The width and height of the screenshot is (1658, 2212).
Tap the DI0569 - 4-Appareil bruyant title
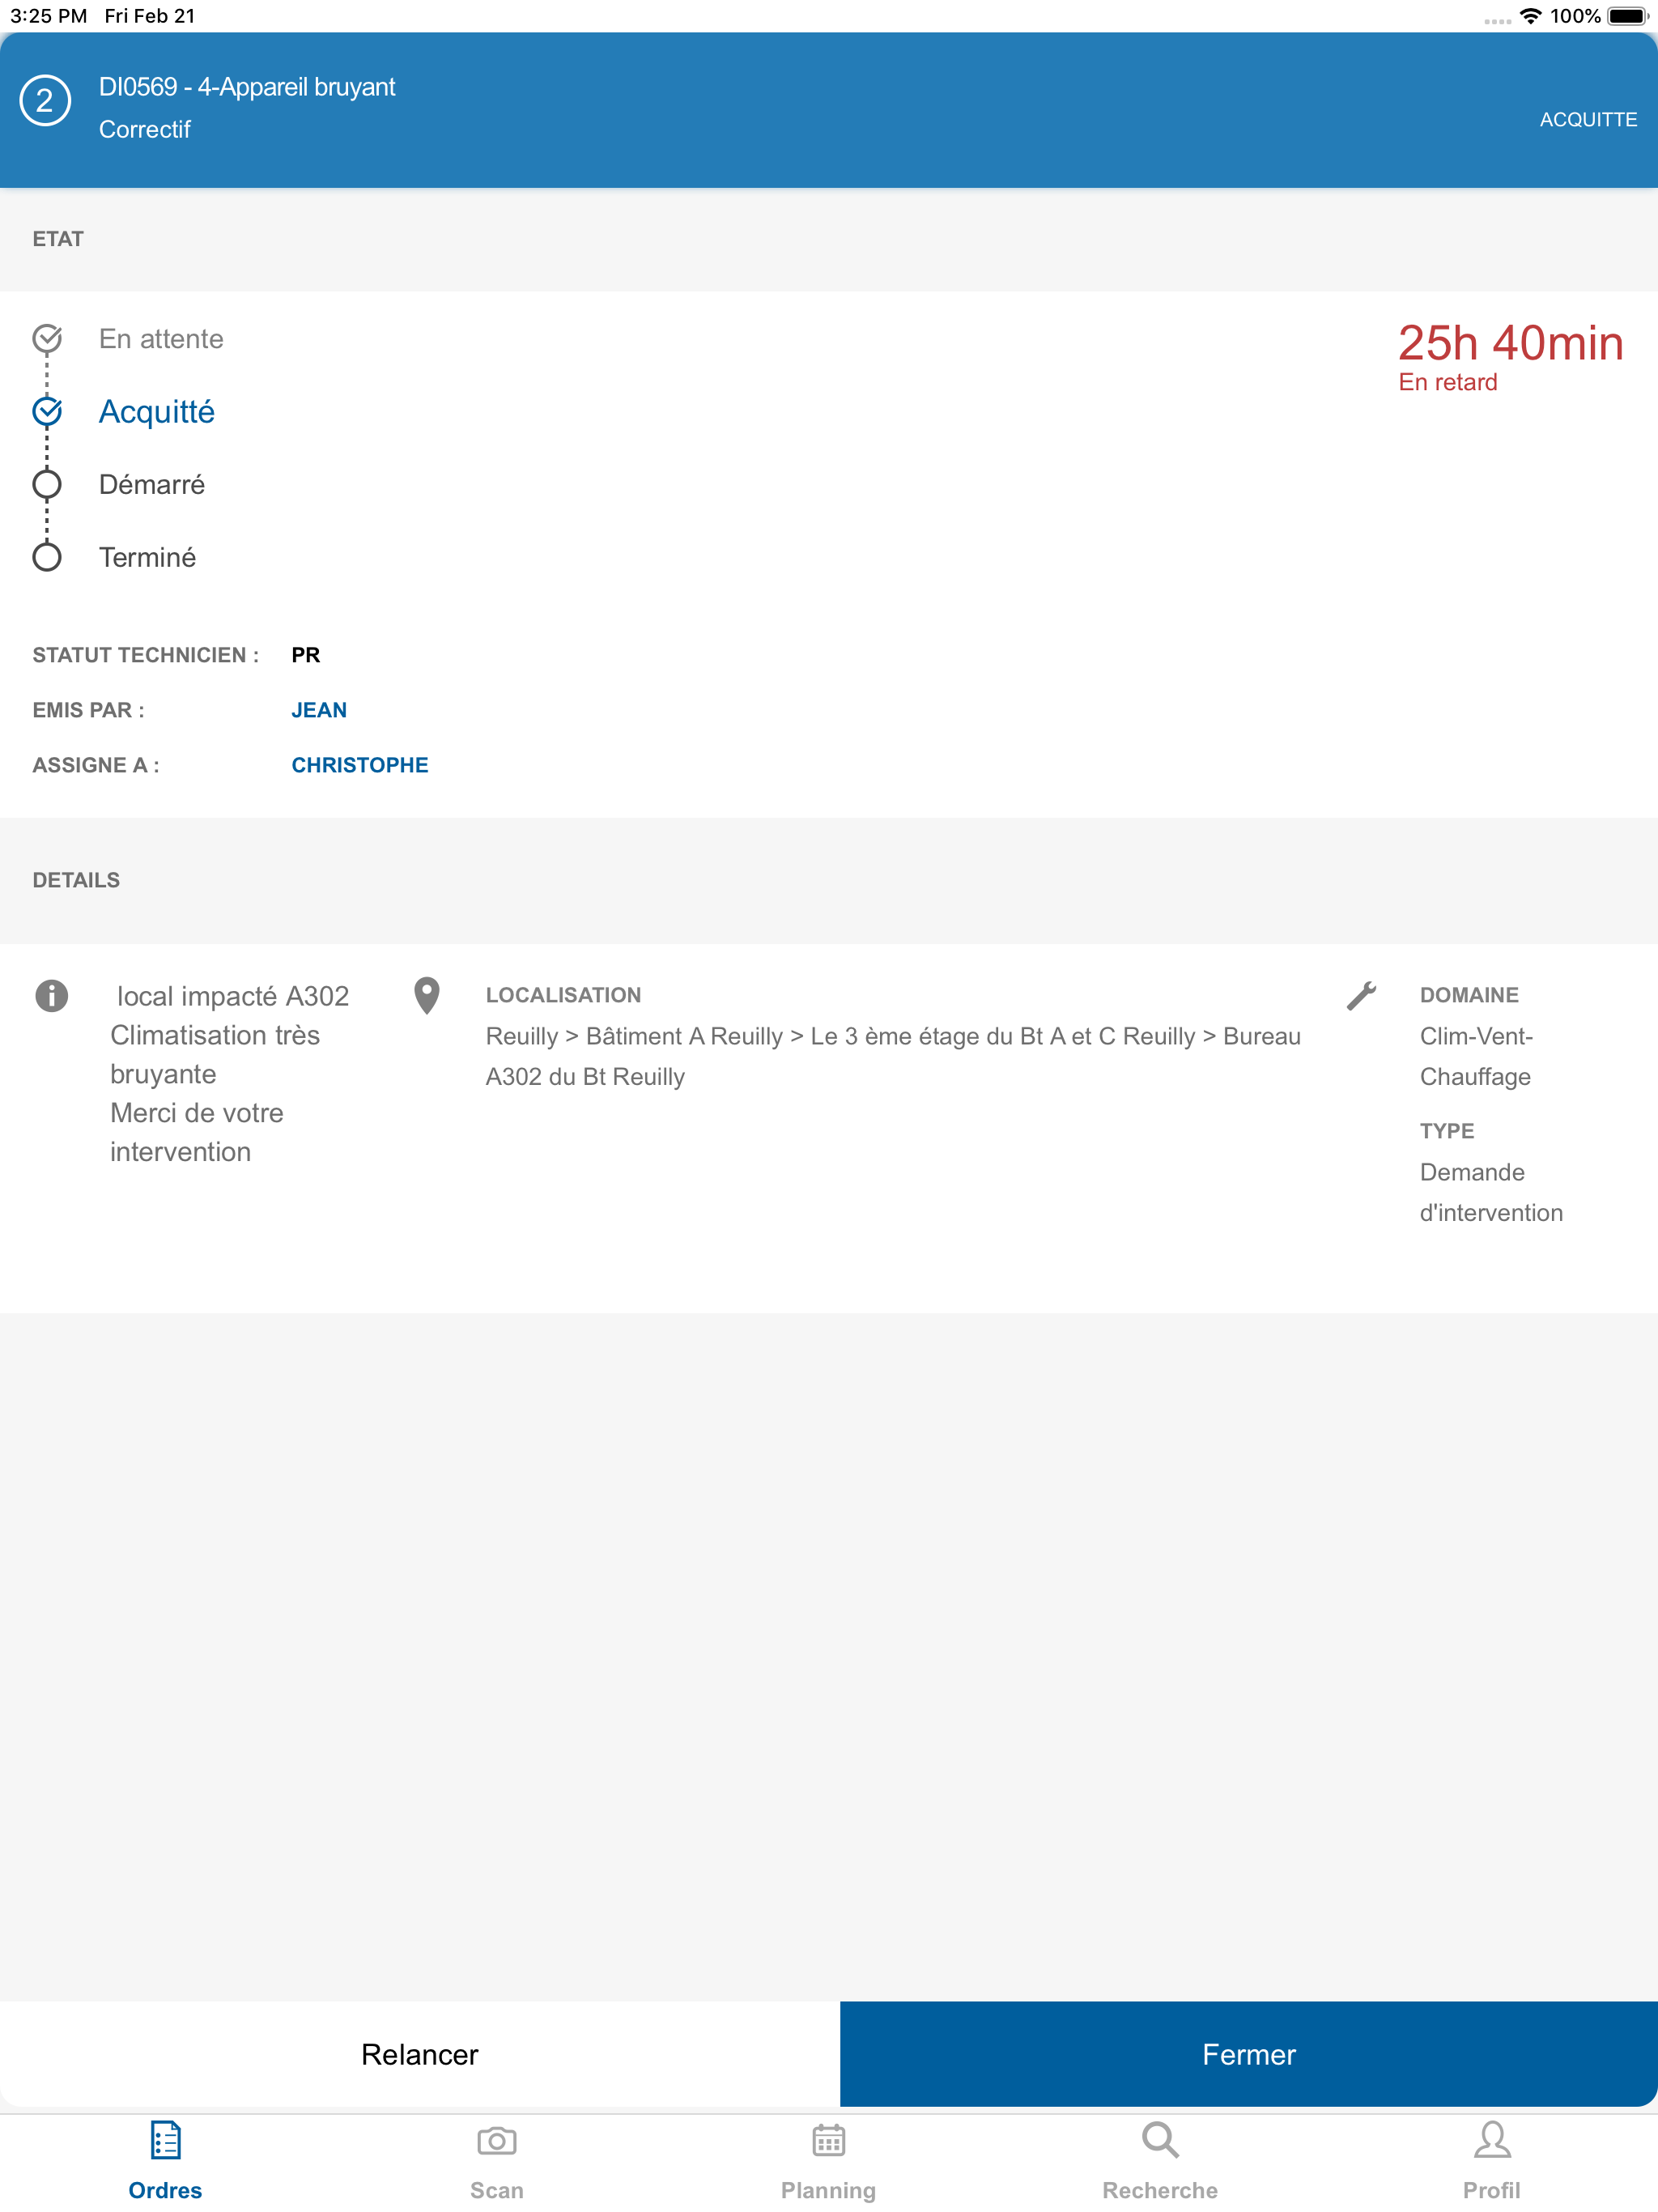click(x=247, y=87)
